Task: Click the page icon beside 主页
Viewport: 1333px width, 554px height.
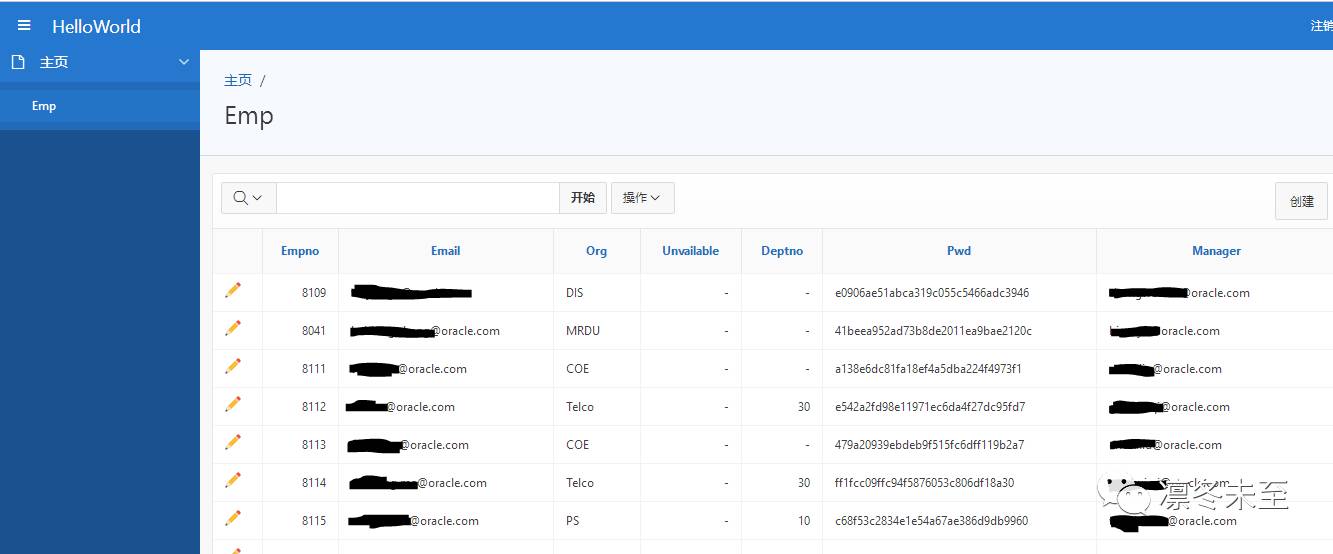Action: pos(17,62)
